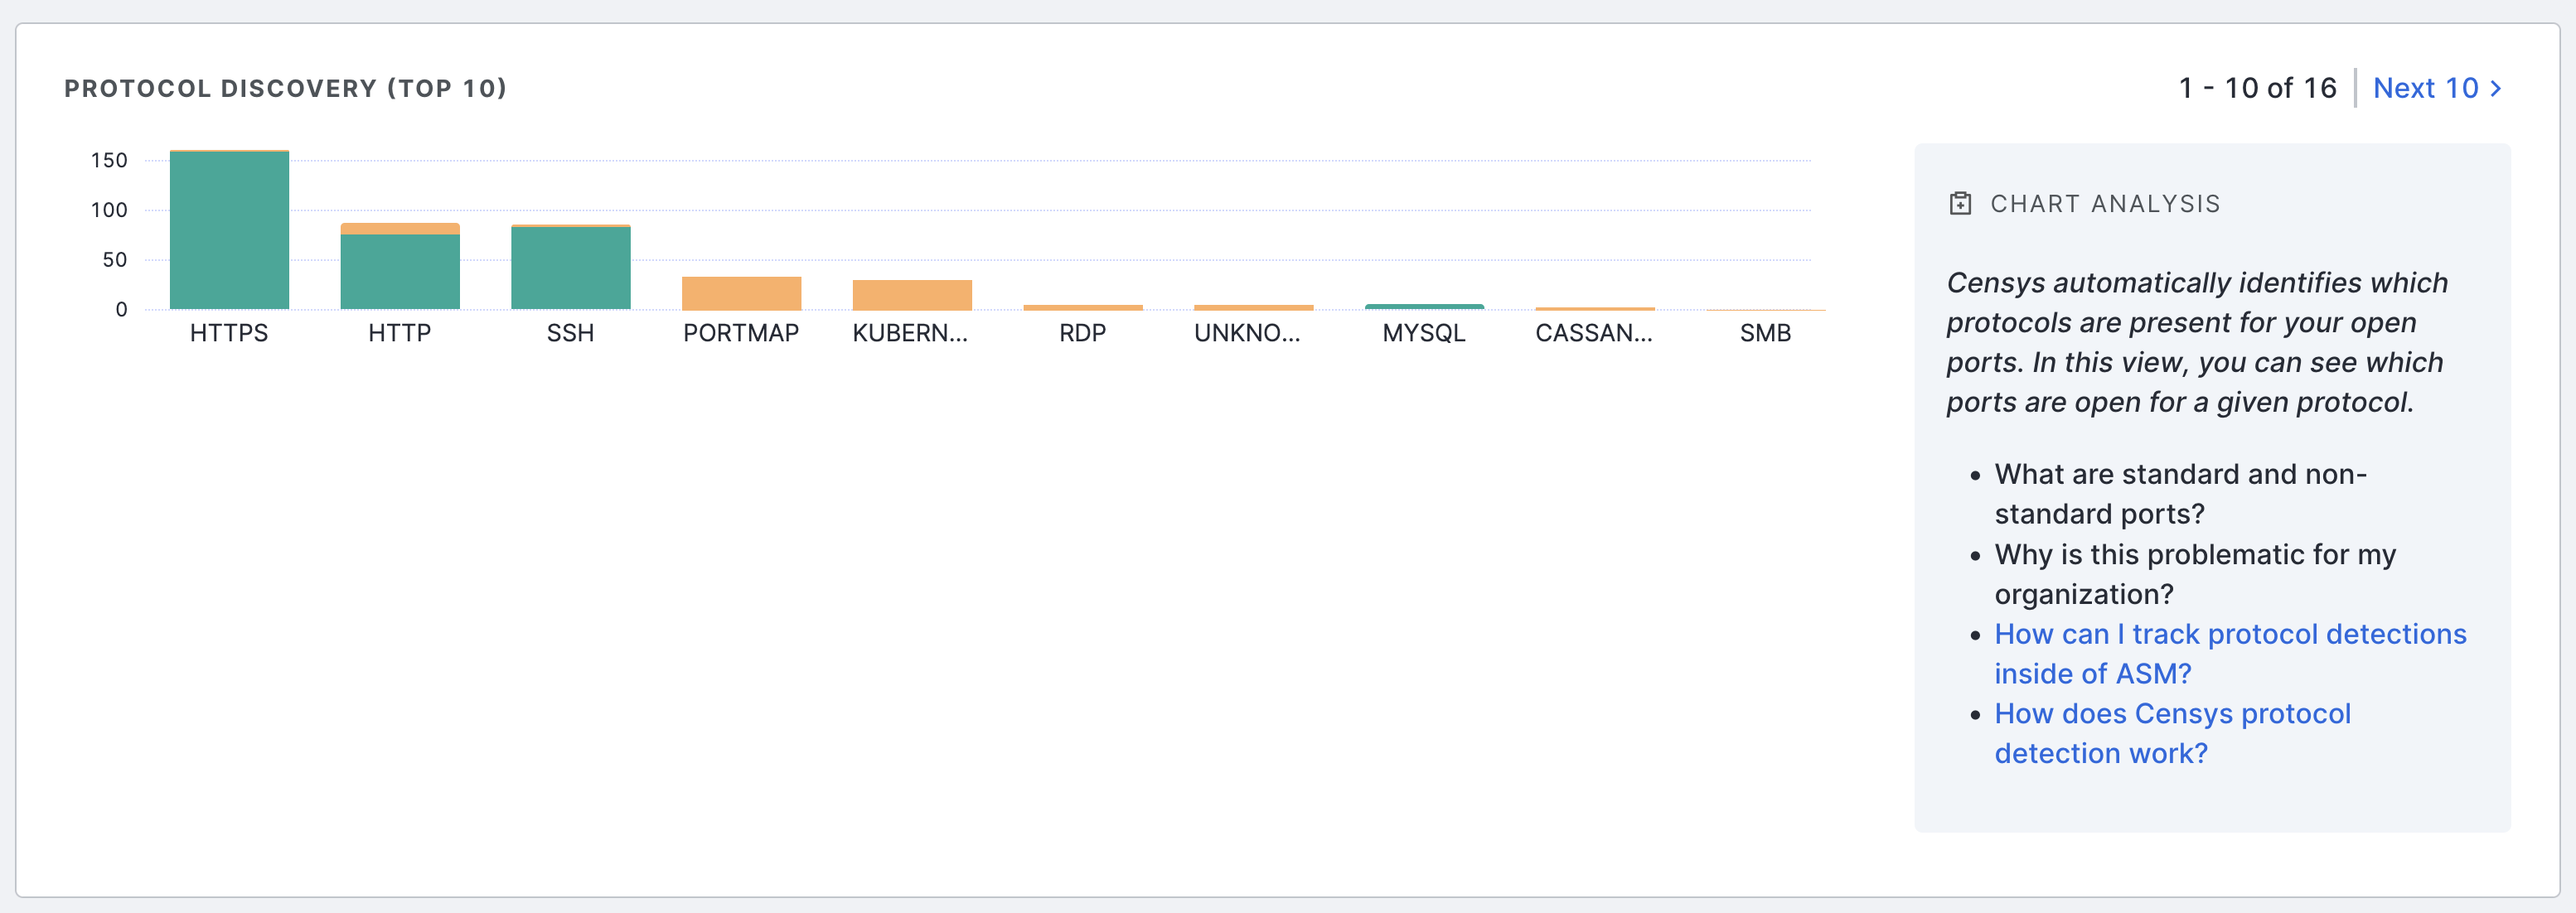Go to Next 10 protocols
Viewport: 2576px width, 913px height.
pyautogui.click(x=2426, y=89)
